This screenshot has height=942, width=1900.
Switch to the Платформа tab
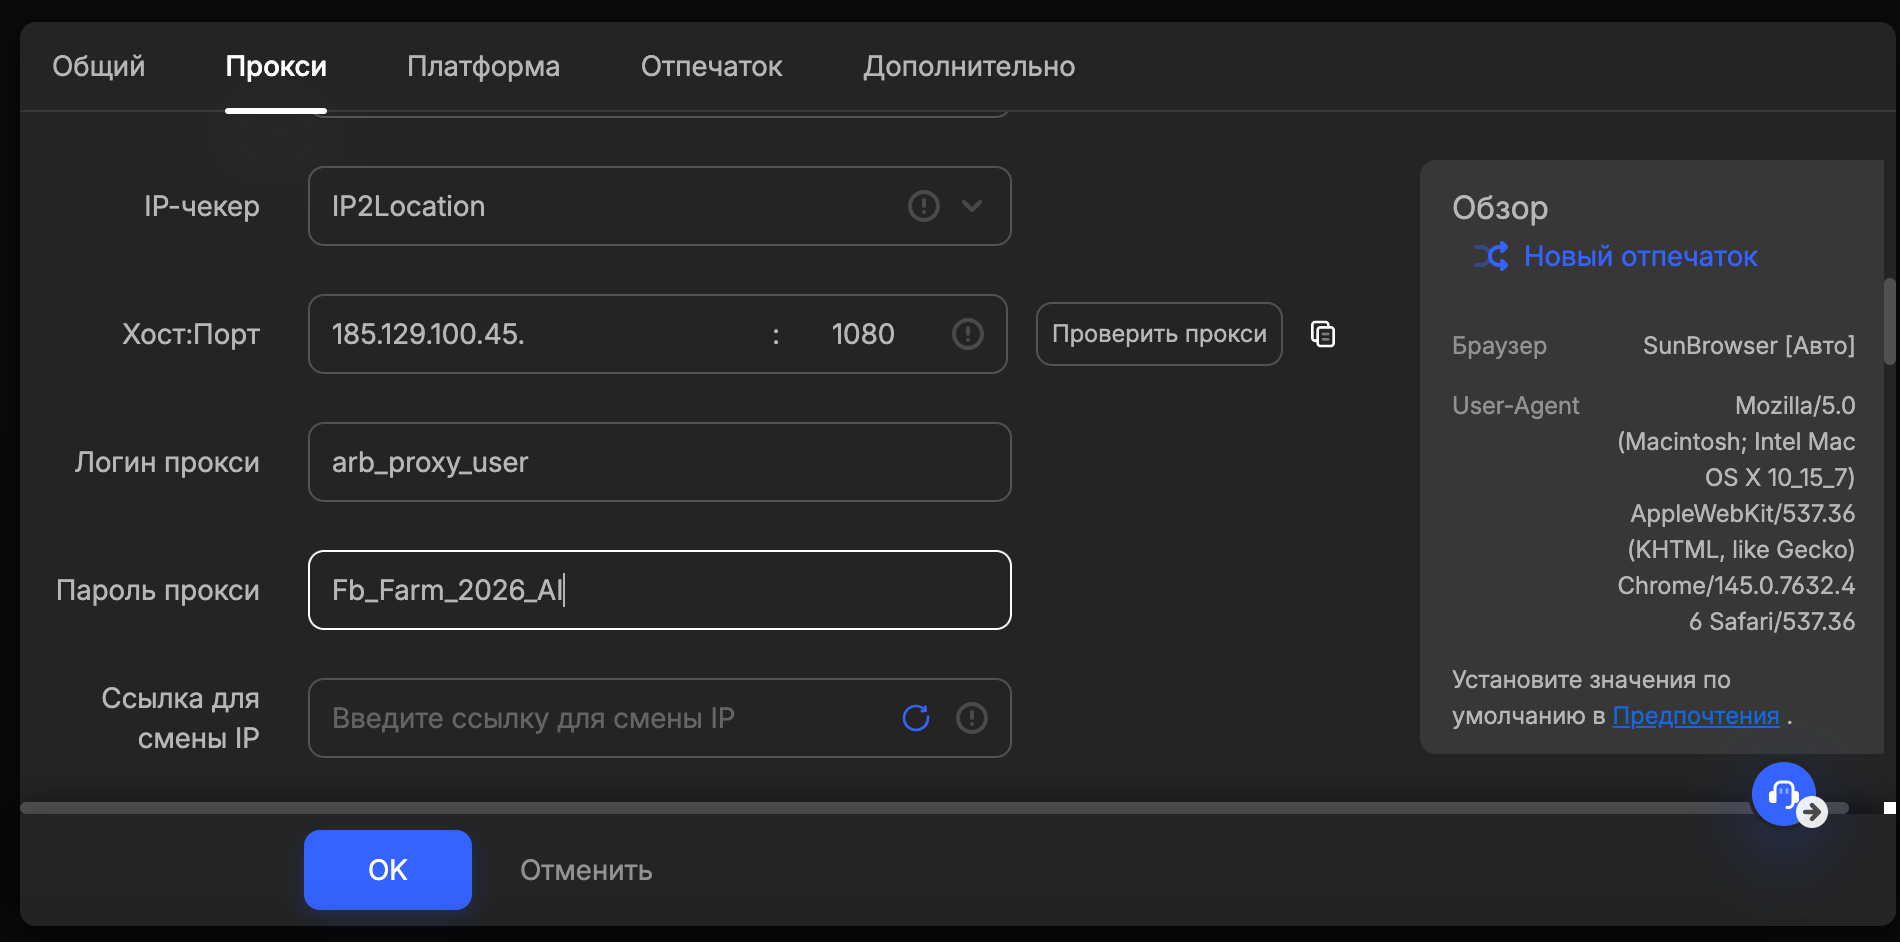(483, 66)
